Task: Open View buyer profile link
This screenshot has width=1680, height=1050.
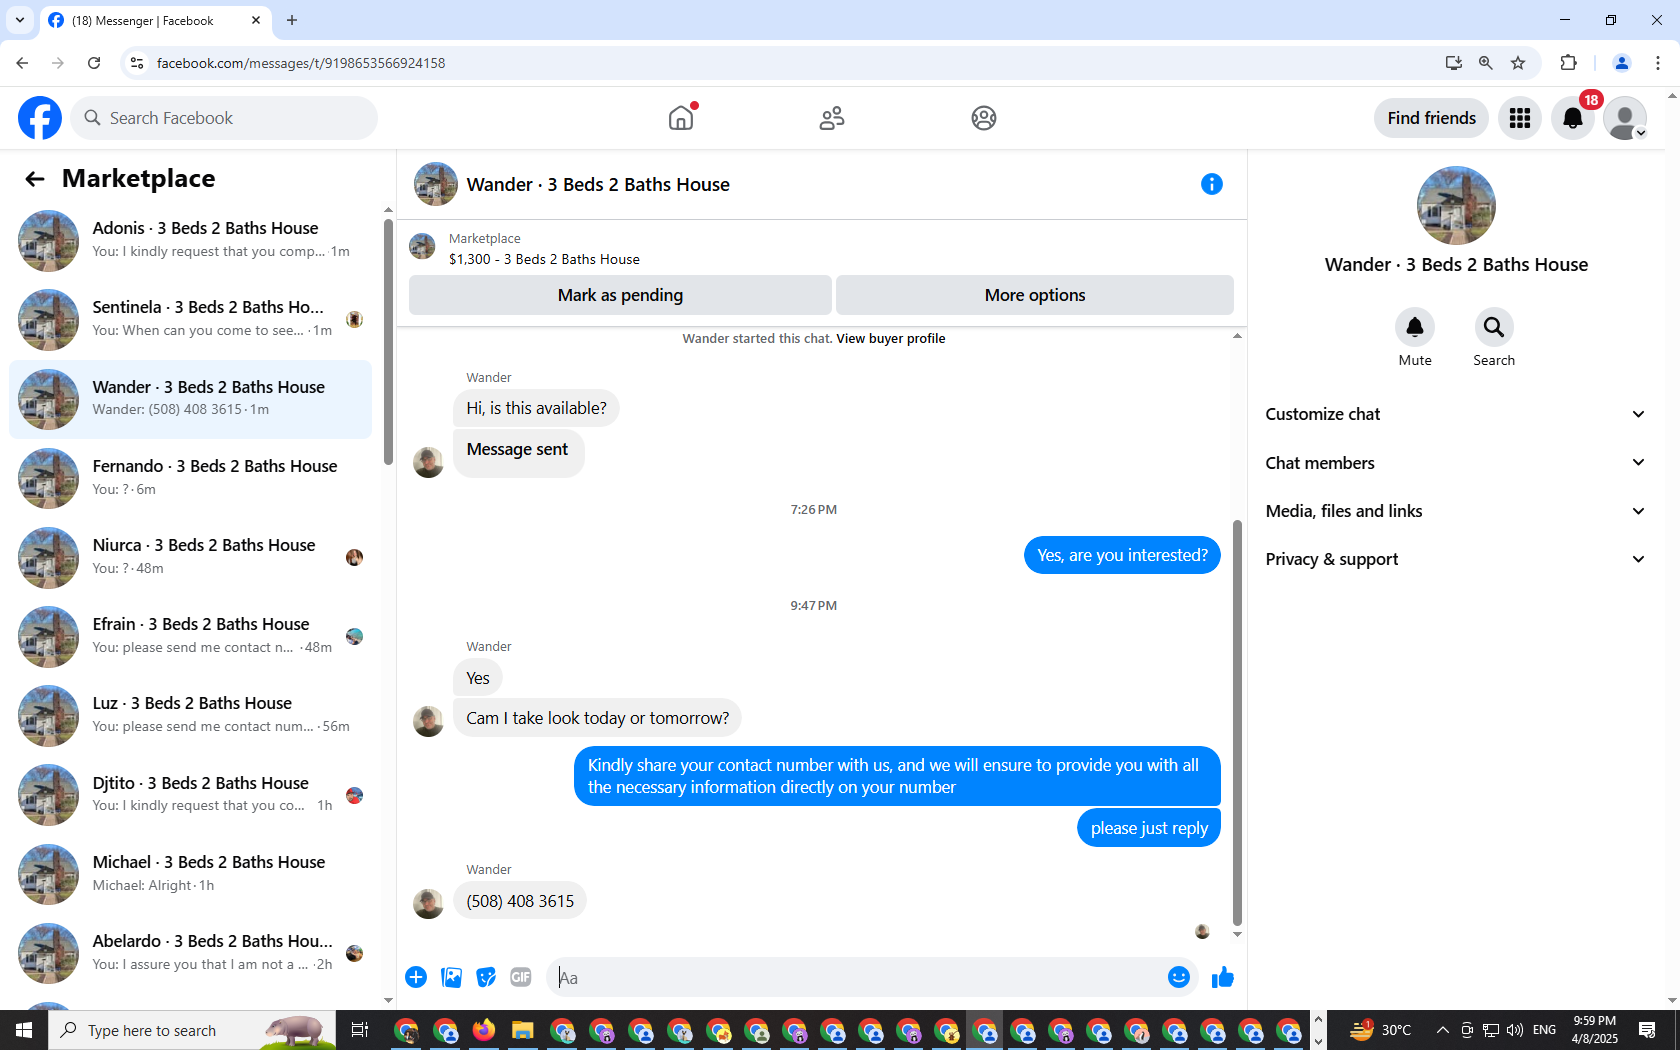Action: pos(891,339)
